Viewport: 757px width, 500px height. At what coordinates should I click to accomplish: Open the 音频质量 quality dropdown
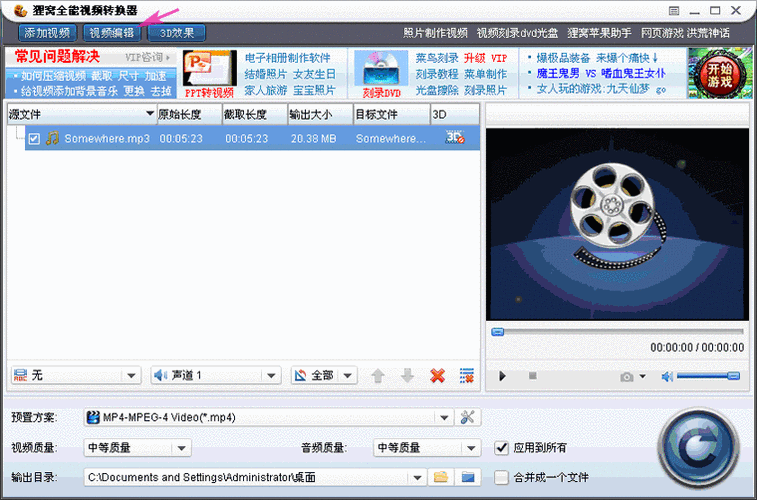point(472,447)
